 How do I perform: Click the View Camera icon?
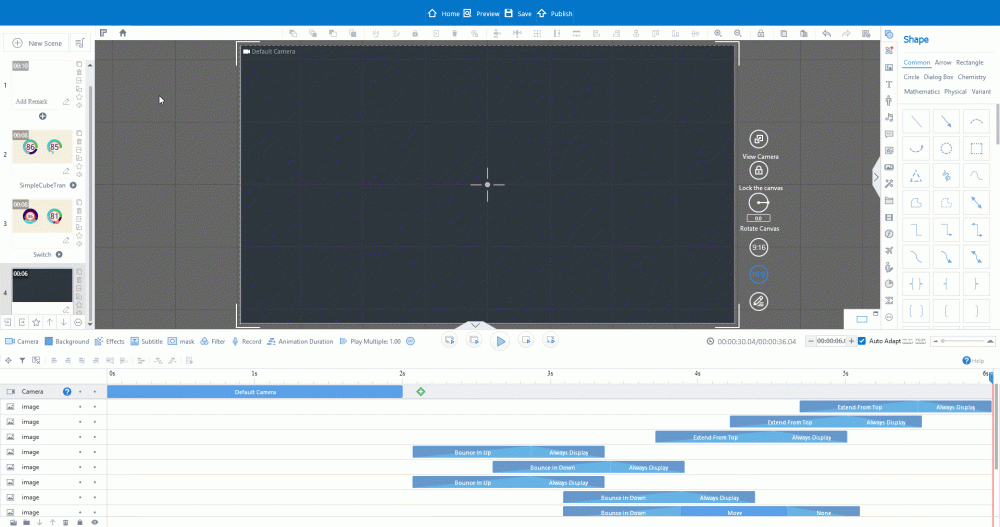coord(759,140)
